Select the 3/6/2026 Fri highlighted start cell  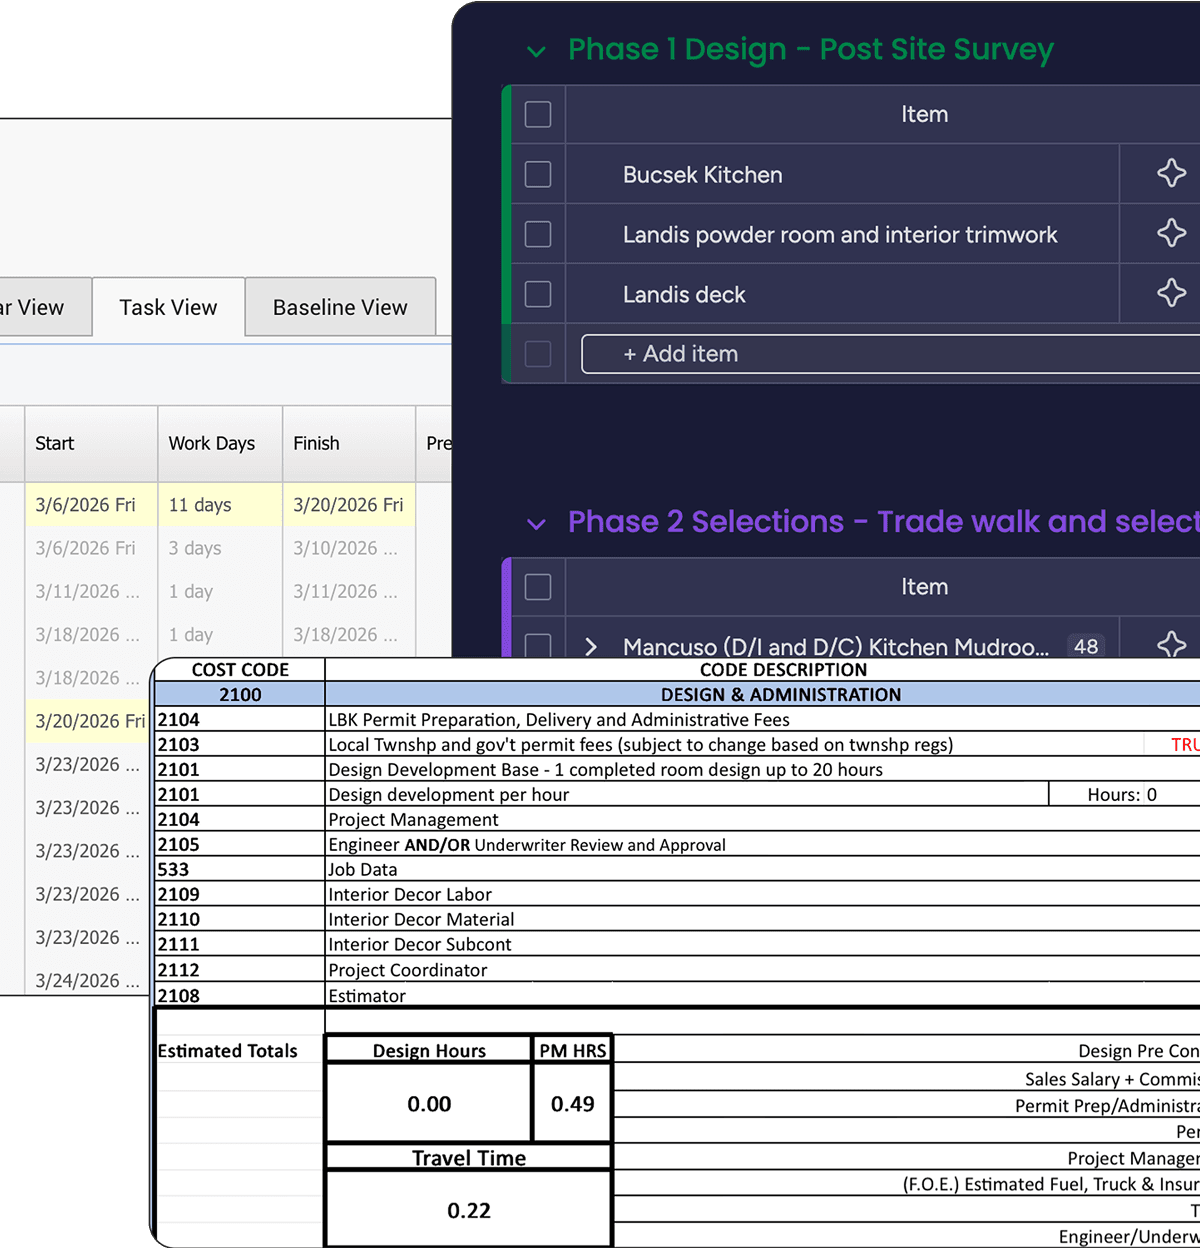pyautogui.click(x=91, y=505)
